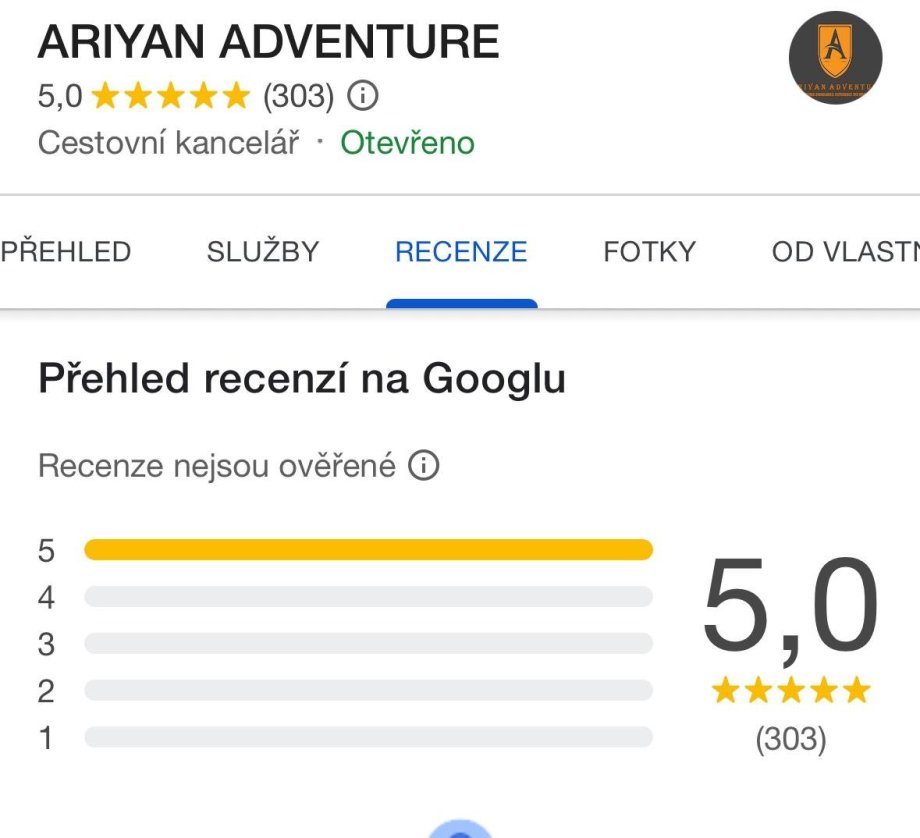Image resolution: width=920 pixels, height=838 pixels.
Task: Click the stars under large 5,0 score
Action: pyautogui.click(x=790, y=690)
